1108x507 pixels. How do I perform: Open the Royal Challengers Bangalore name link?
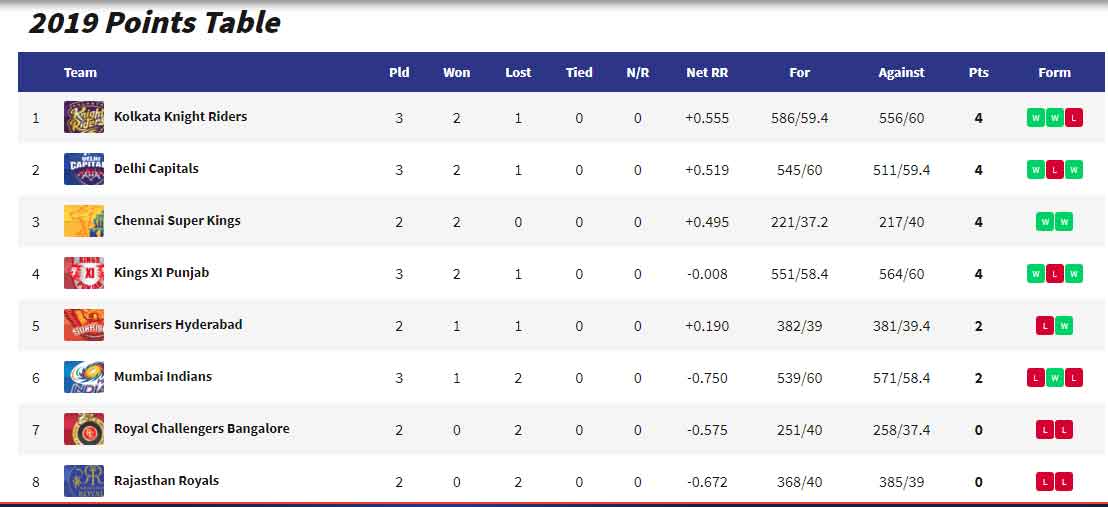point(201,429)
